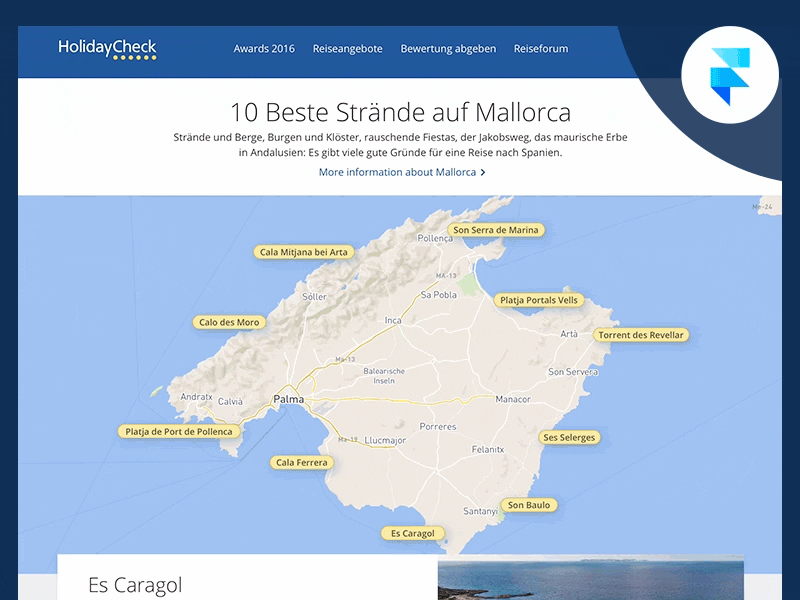Click the Torrent des Revellar beach label

click(641, 335)
